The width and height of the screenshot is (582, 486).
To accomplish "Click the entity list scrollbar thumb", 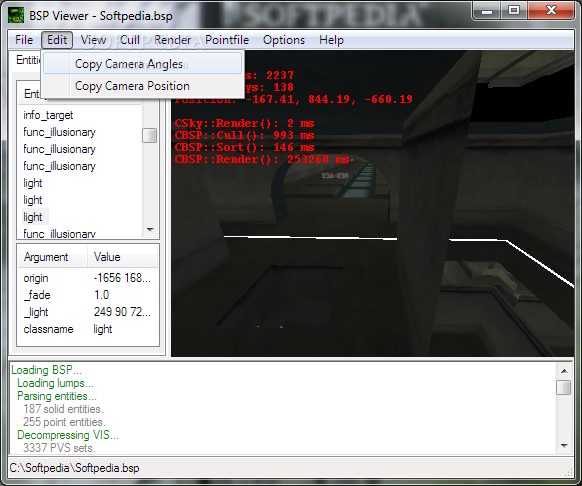I will (x=150, y=136).
